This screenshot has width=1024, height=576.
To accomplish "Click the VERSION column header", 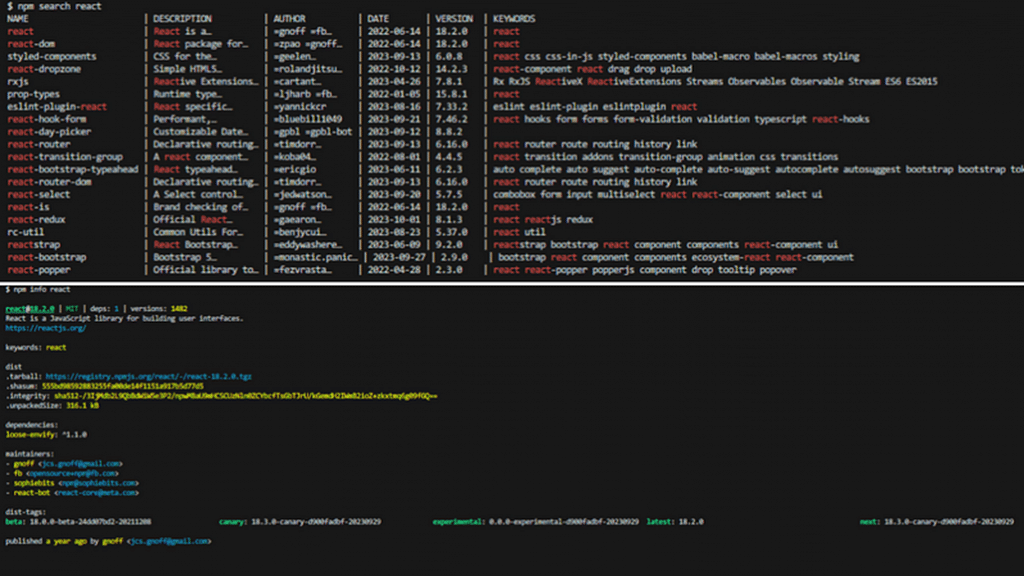I will click(454, 18).
